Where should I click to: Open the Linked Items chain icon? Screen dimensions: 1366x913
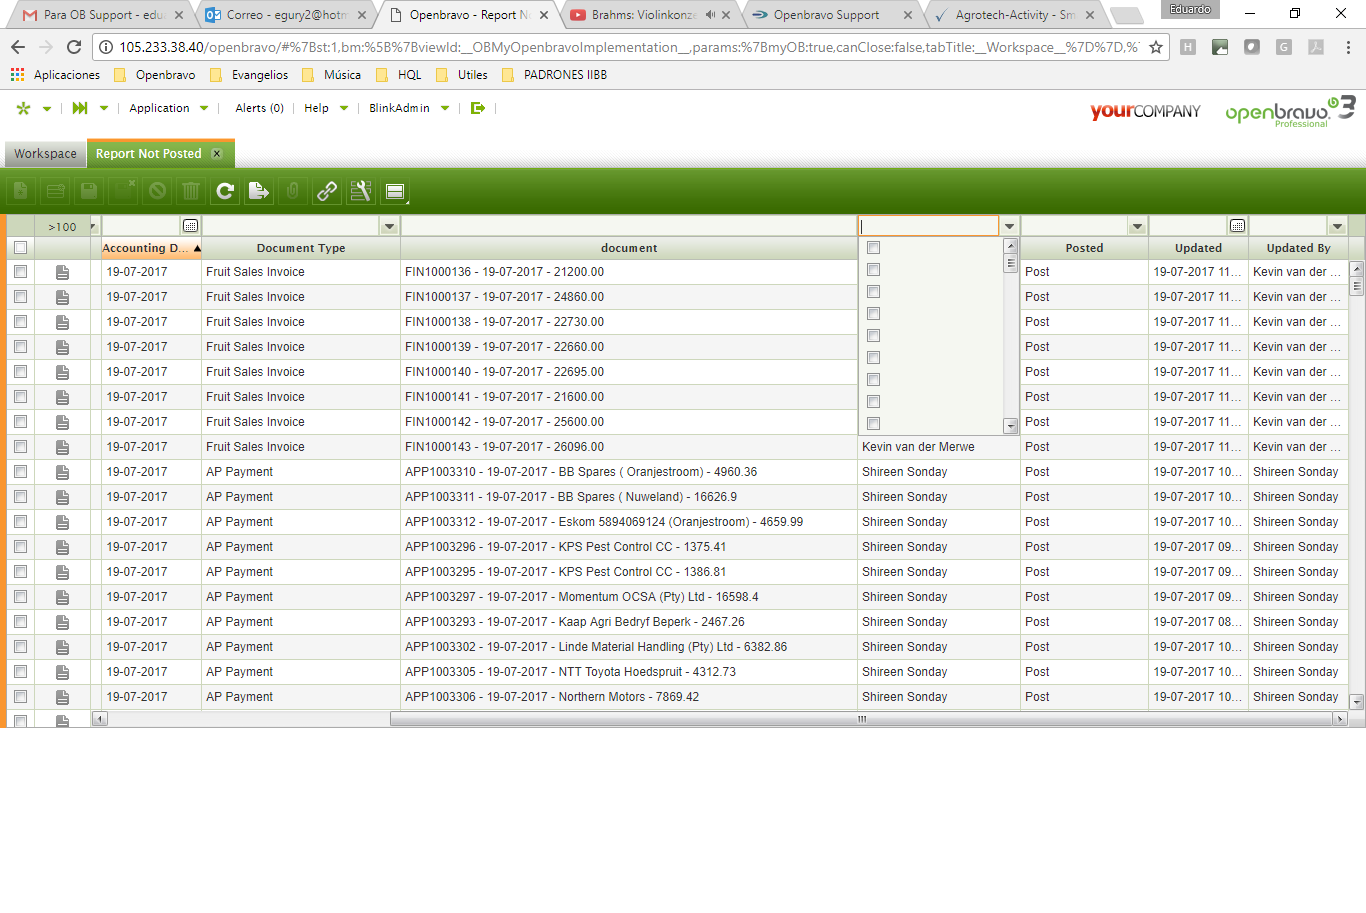pyautogui.click(x=327, y=191)
